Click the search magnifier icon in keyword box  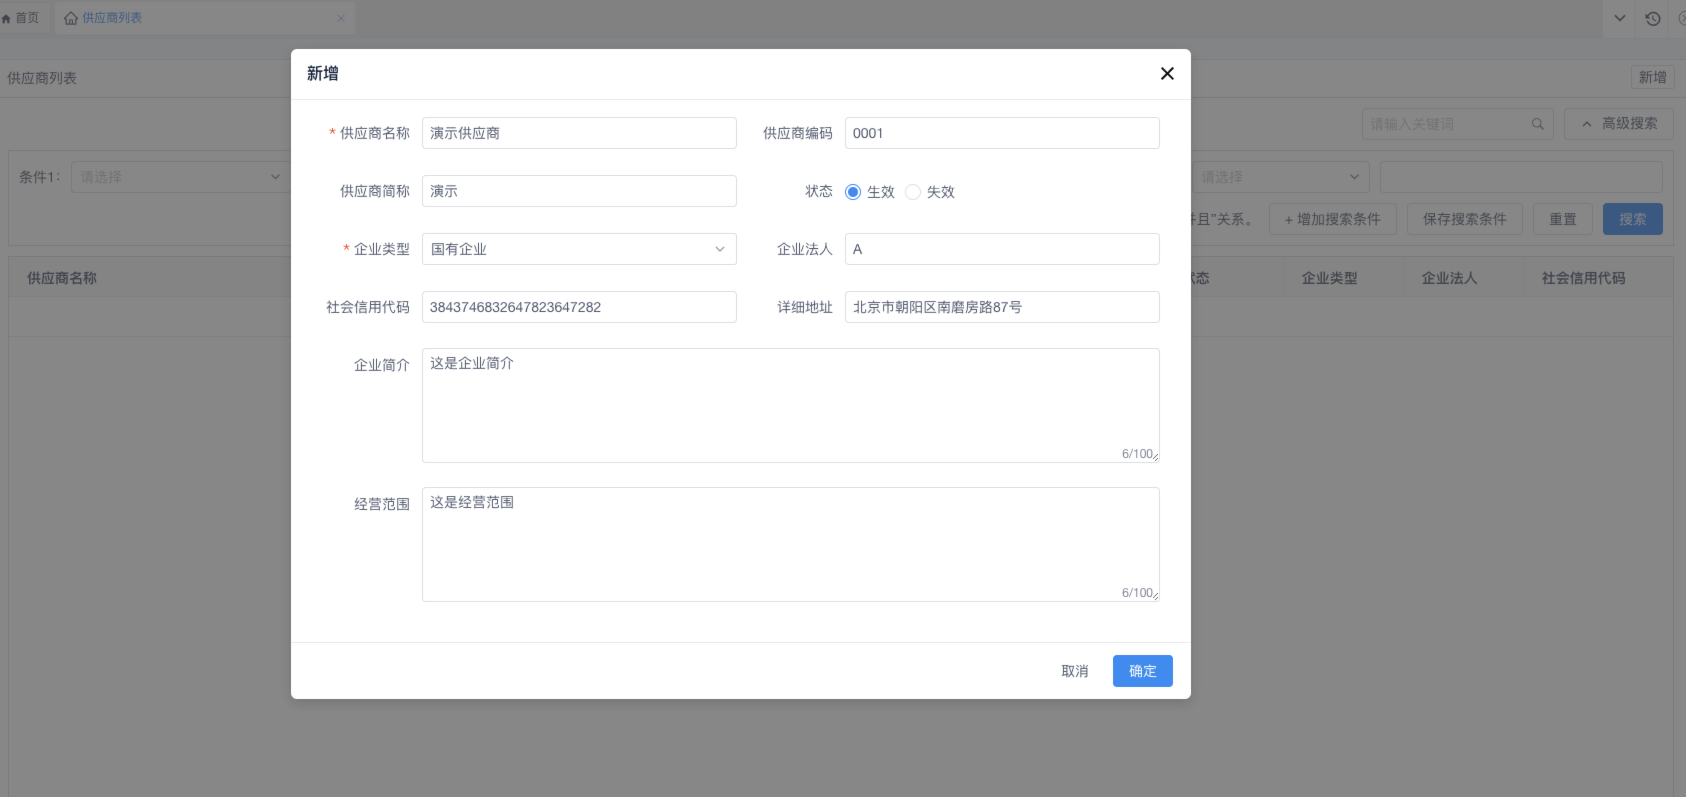(x=1537, y=124)
